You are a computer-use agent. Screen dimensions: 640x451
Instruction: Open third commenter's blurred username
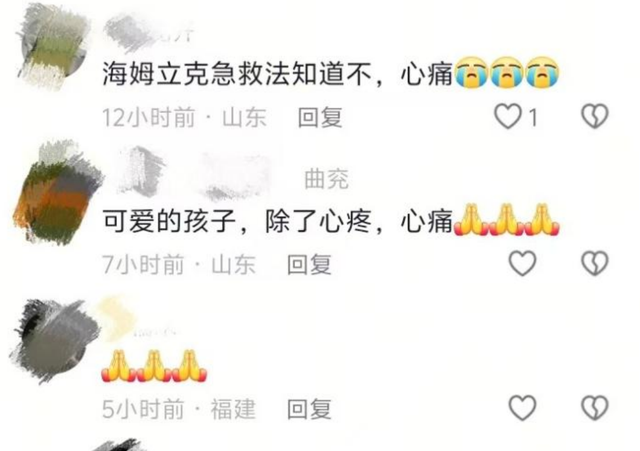pos(137,320)
